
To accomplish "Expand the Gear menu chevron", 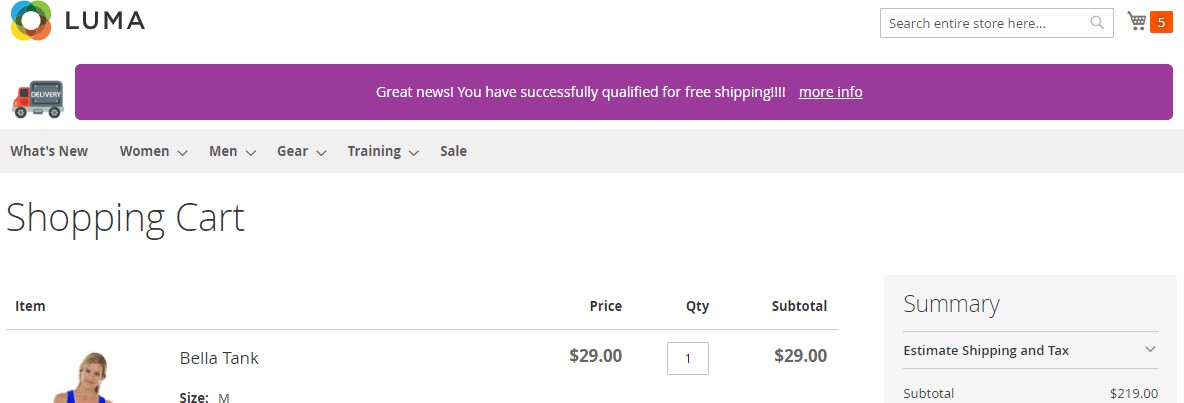I will pos(321,153).
